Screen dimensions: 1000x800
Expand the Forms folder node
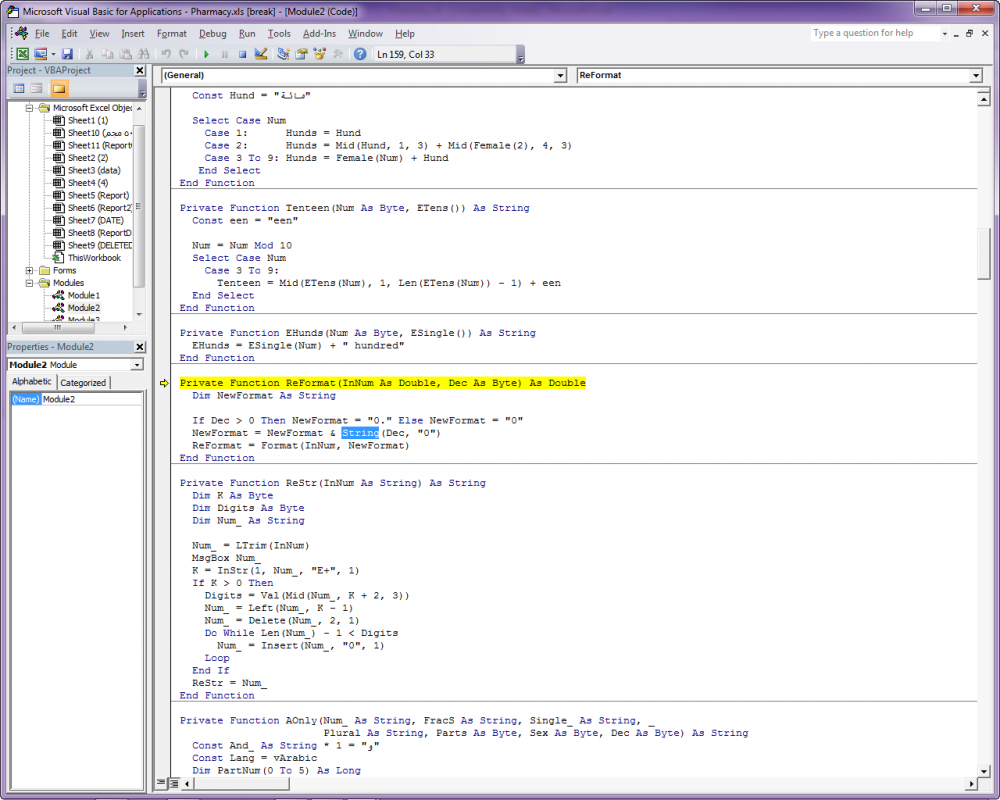(x=29, y=270)
